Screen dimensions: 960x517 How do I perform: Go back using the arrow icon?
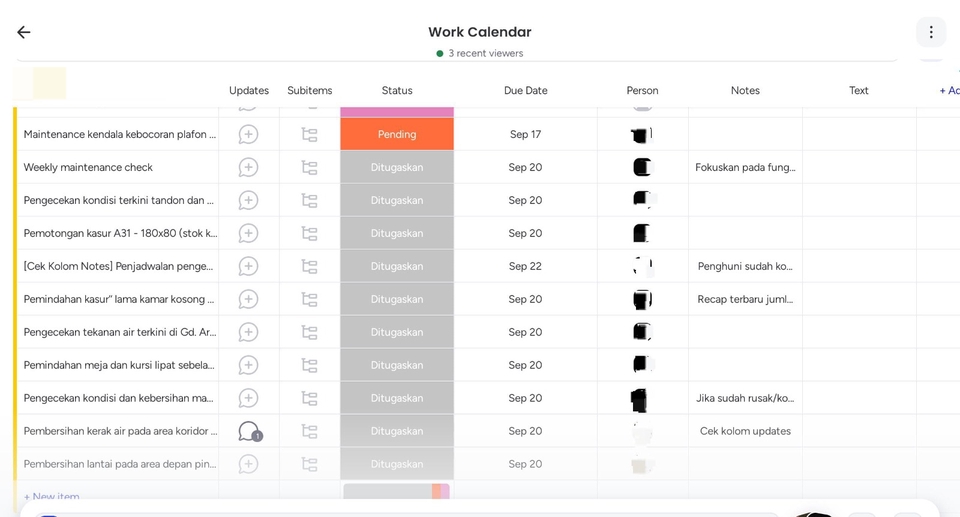pyautogui.click(x=24, y=32)
